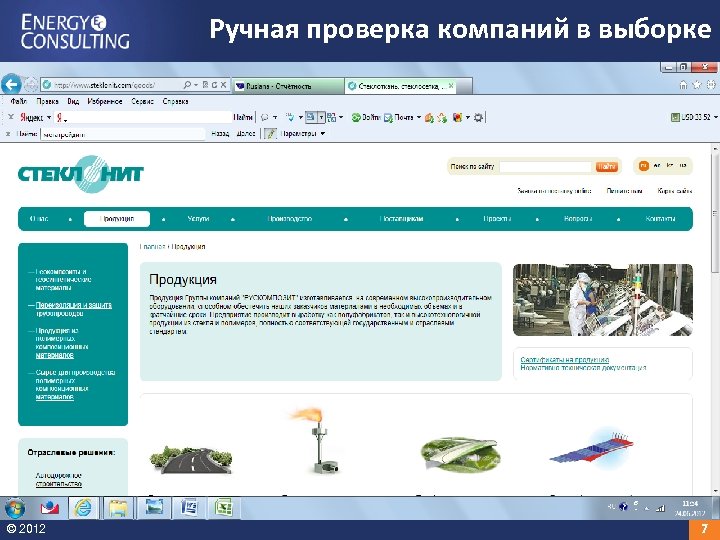Viewport: 720px width, 540px height.
Task: Click the Stop (X) icon in address bar
Action: point(223,85)
